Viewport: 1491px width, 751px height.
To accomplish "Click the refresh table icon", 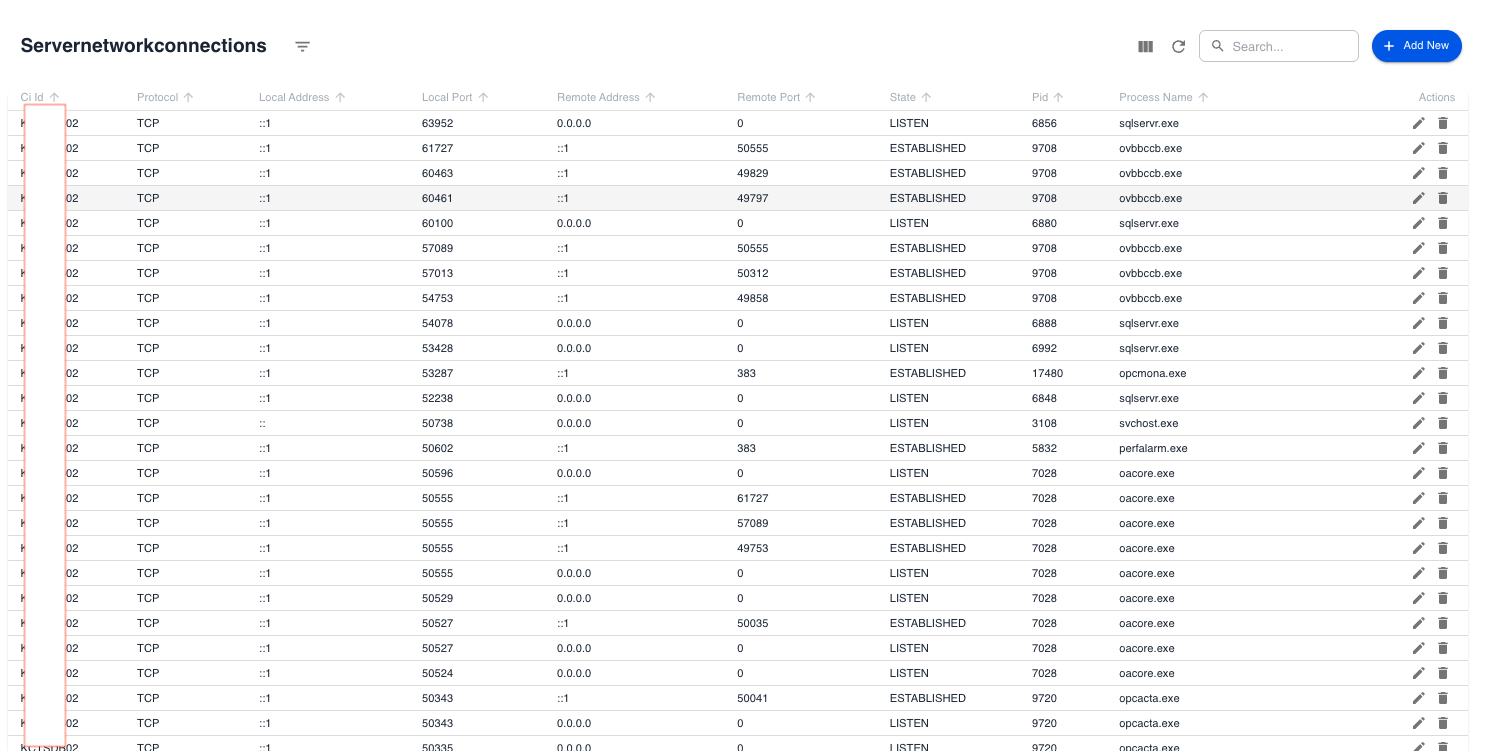I will [x=1178, y=46].
